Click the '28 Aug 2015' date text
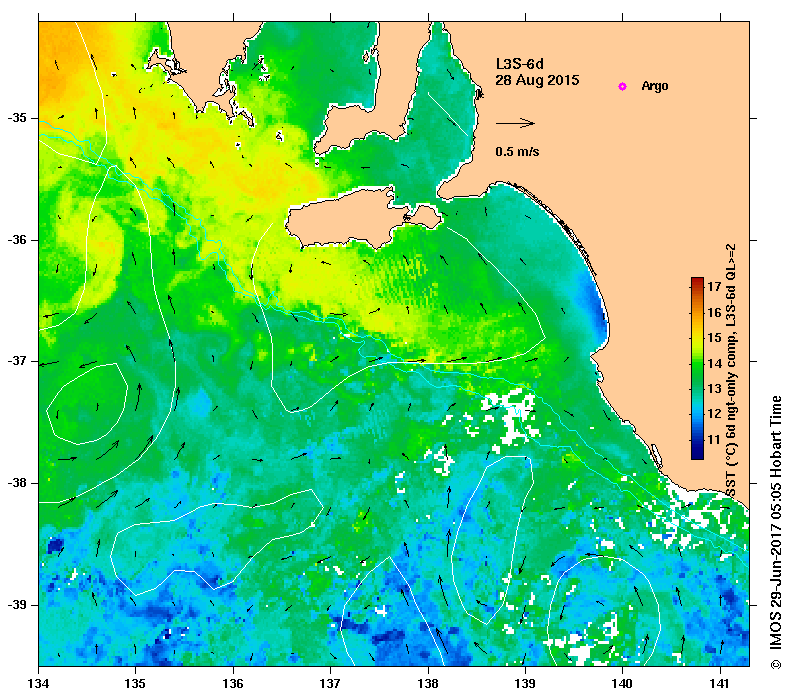791x700 pixels. point(537,80)
